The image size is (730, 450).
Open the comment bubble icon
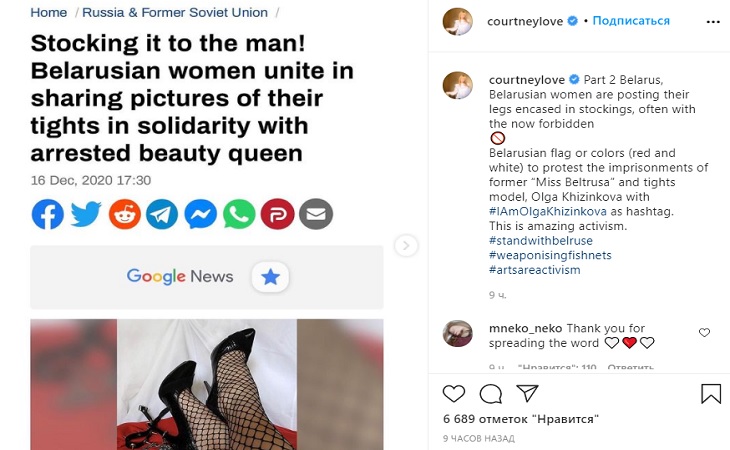coord(491,393)
